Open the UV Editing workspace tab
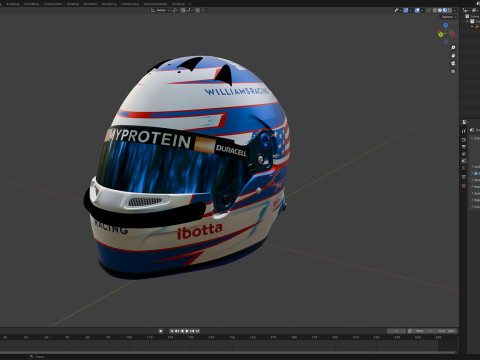Screen dimensions: 480x360 [x=31, y=4]
